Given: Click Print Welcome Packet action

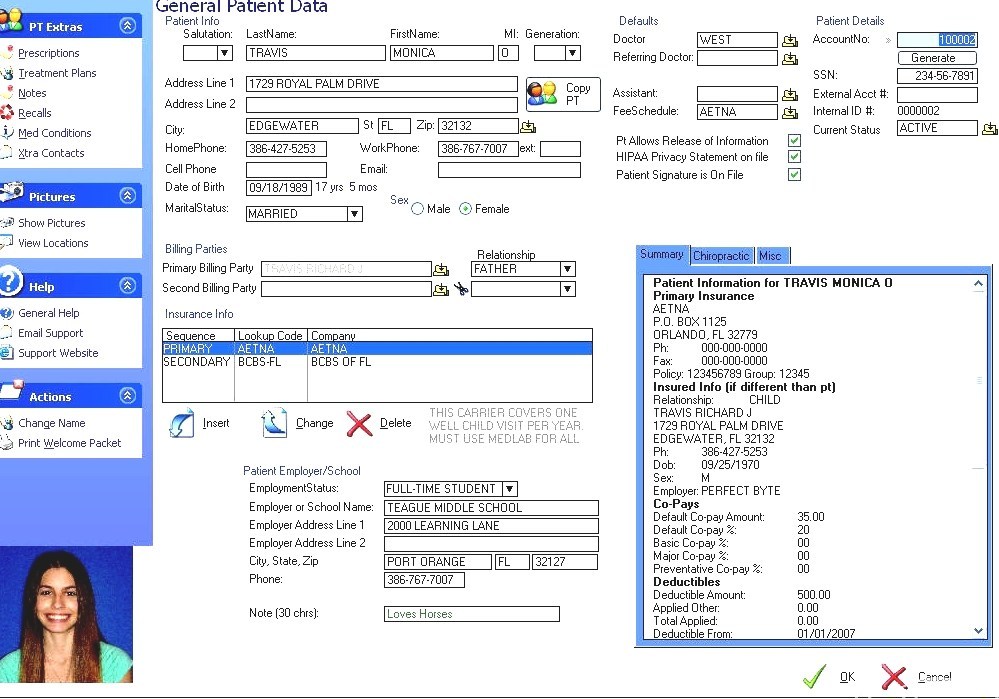Looking at the screenshot, I should pos(69,443).
